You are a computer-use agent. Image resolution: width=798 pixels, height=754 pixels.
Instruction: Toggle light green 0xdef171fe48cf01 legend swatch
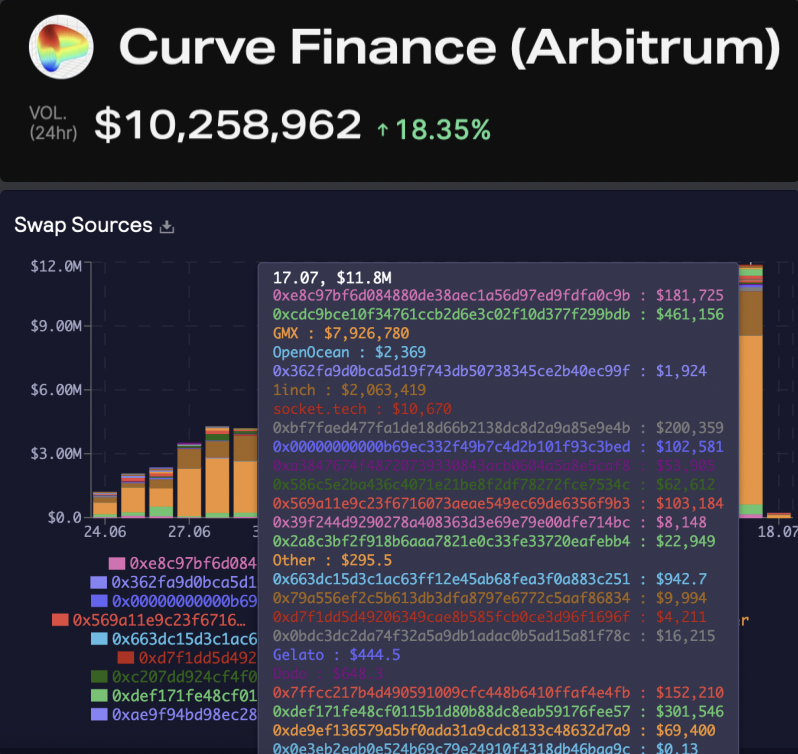click(x=99, y=695)
